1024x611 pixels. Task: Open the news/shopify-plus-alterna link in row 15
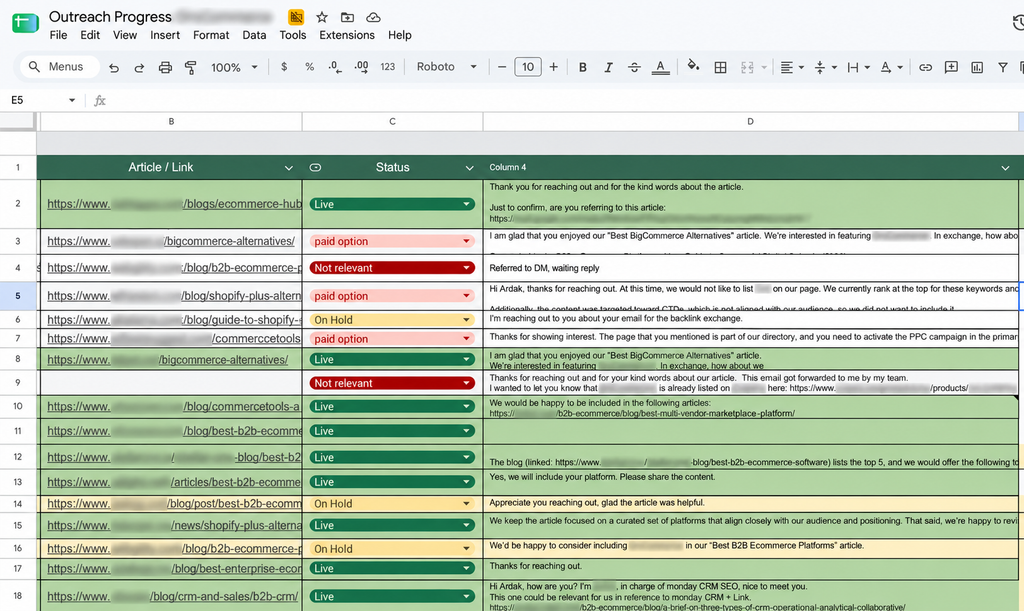tap(174, 525)
